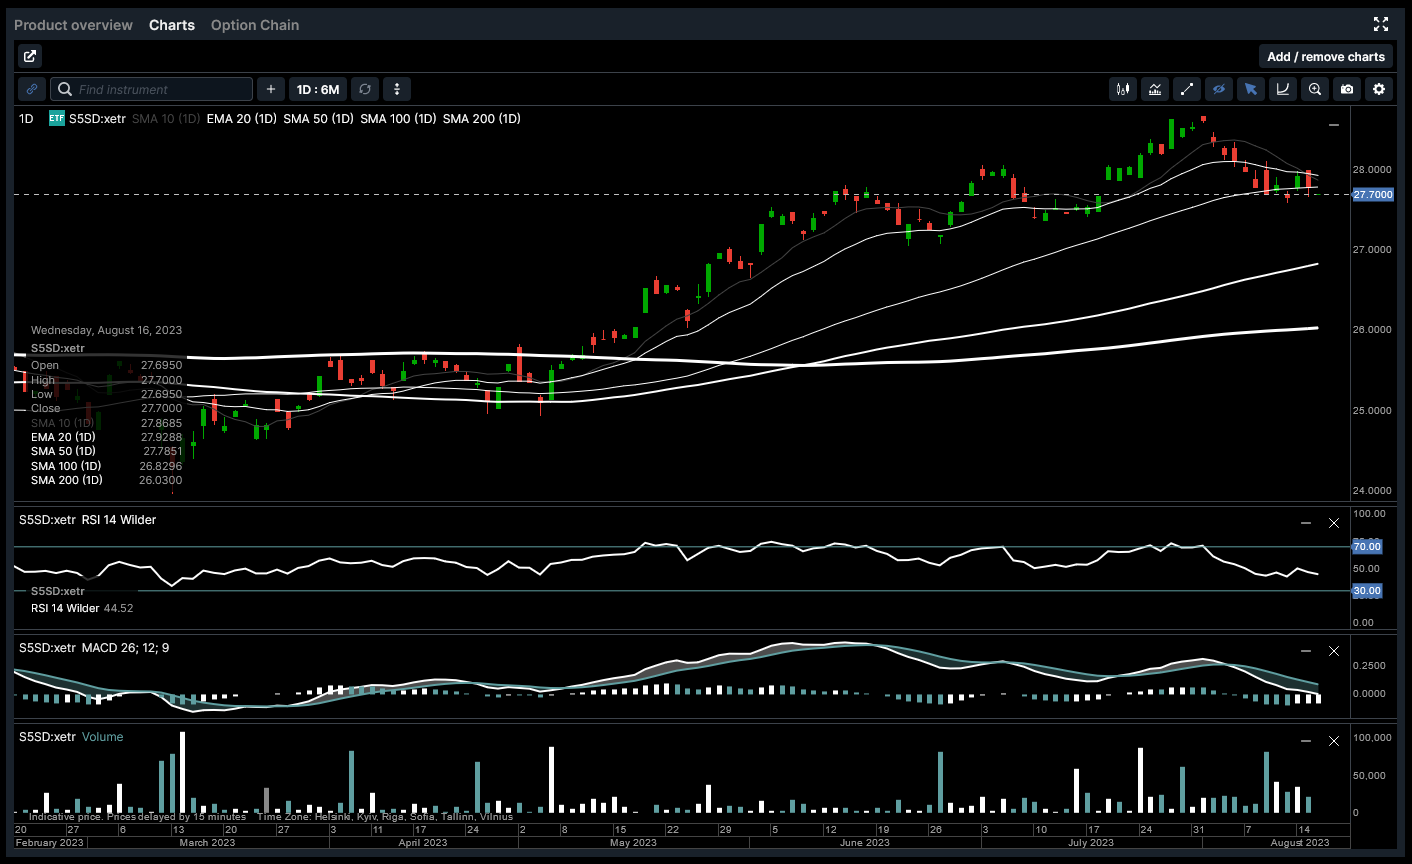Click the July 2023 month label on time axis
The width and height of the screenshot is (1412, 864).
click(1090, 843)
